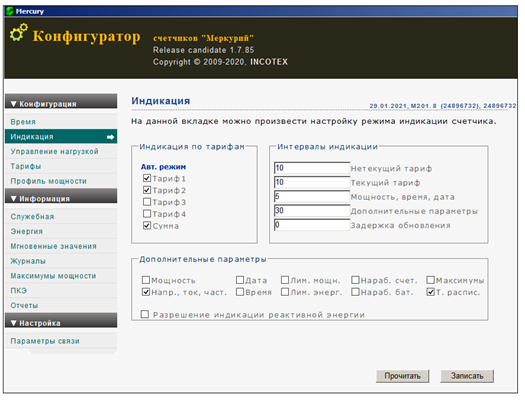Select Мгновенные значения in sidebar

point(54,246)
